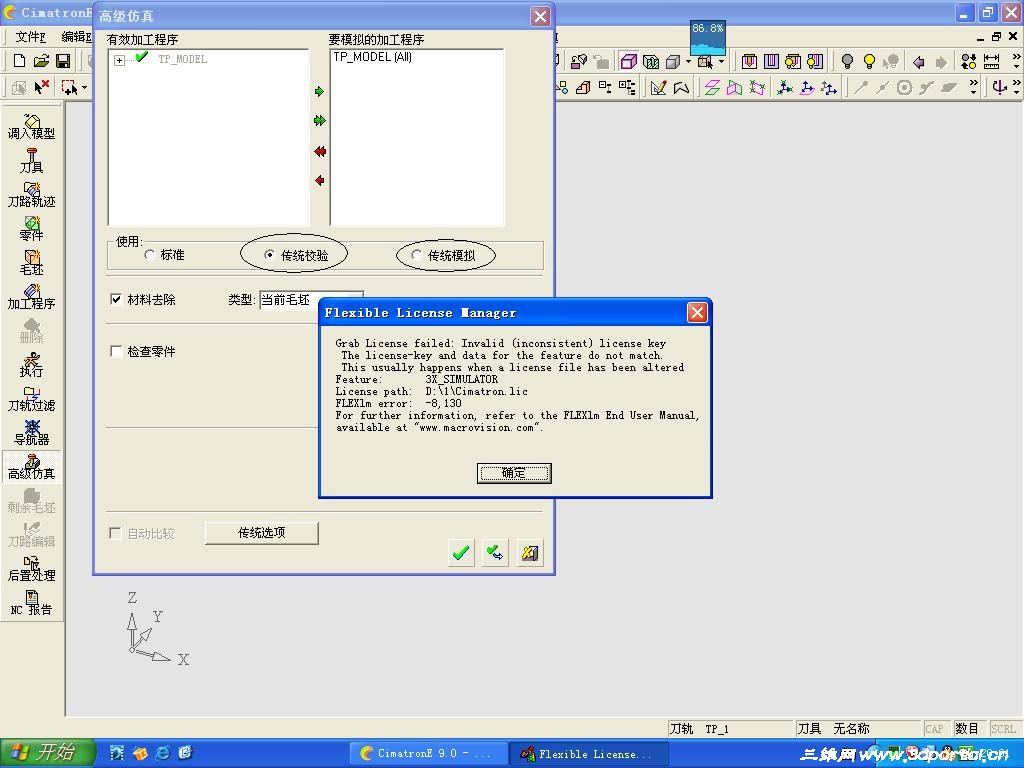Open 后置处理 (post process) tool

pos(31,568)
